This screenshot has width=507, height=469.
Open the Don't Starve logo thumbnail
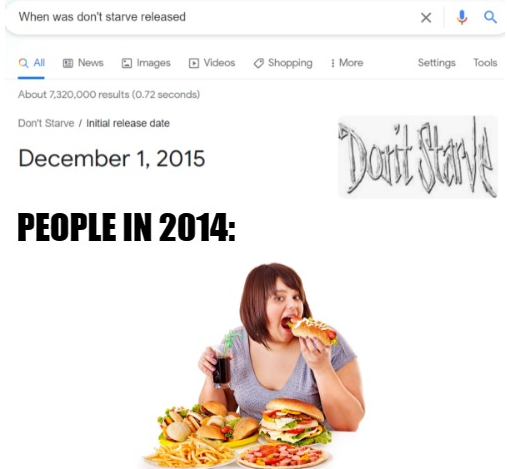click(418, 156)
